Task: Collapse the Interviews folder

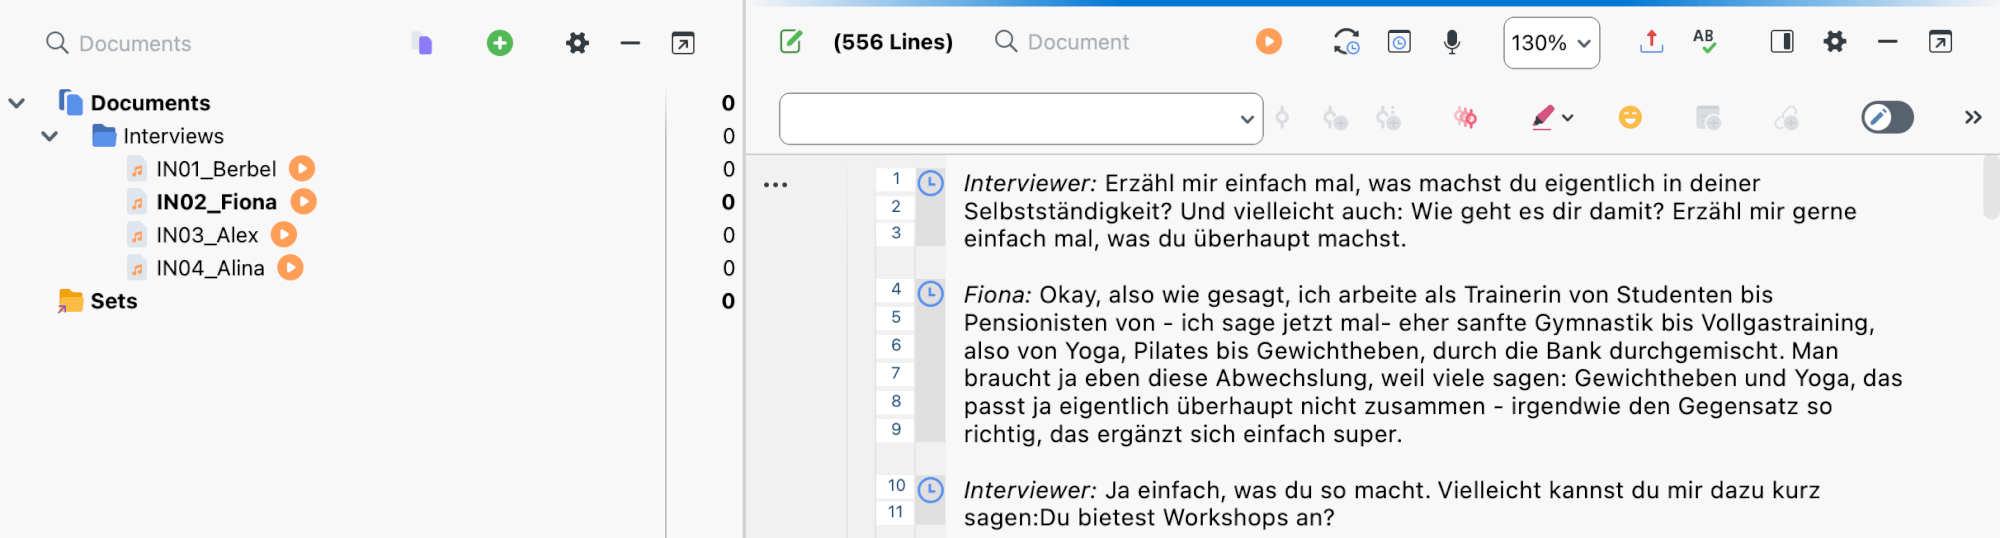Action: click(49, 136)
